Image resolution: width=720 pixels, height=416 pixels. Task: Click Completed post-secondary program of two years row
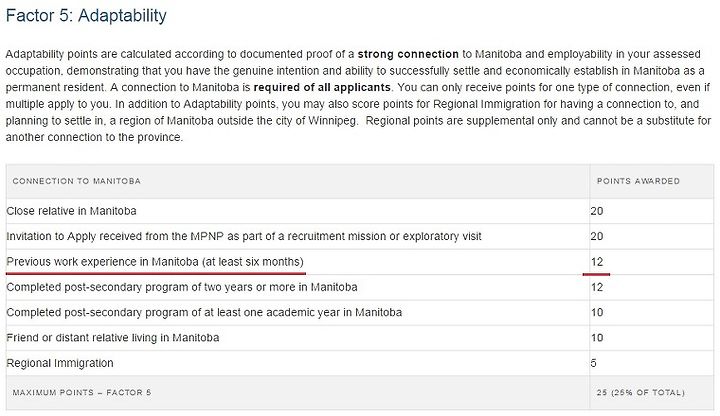click(360, 287)
